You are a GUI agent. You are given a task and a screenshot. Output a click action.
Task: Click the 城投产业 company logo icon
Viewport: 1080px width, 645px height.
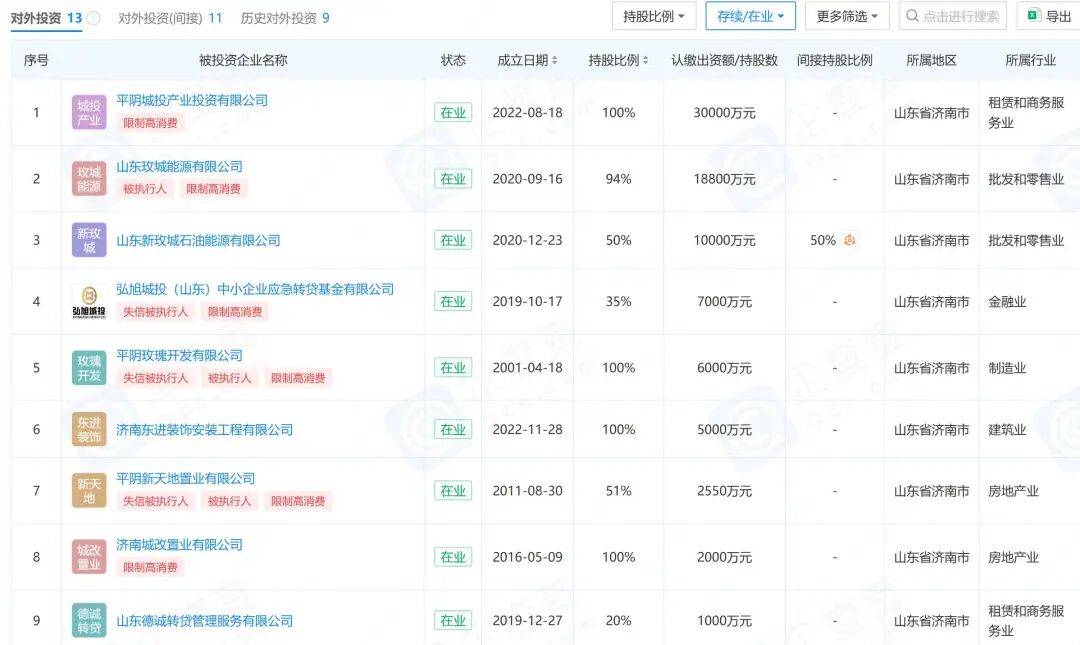click(x=89, y=112)
